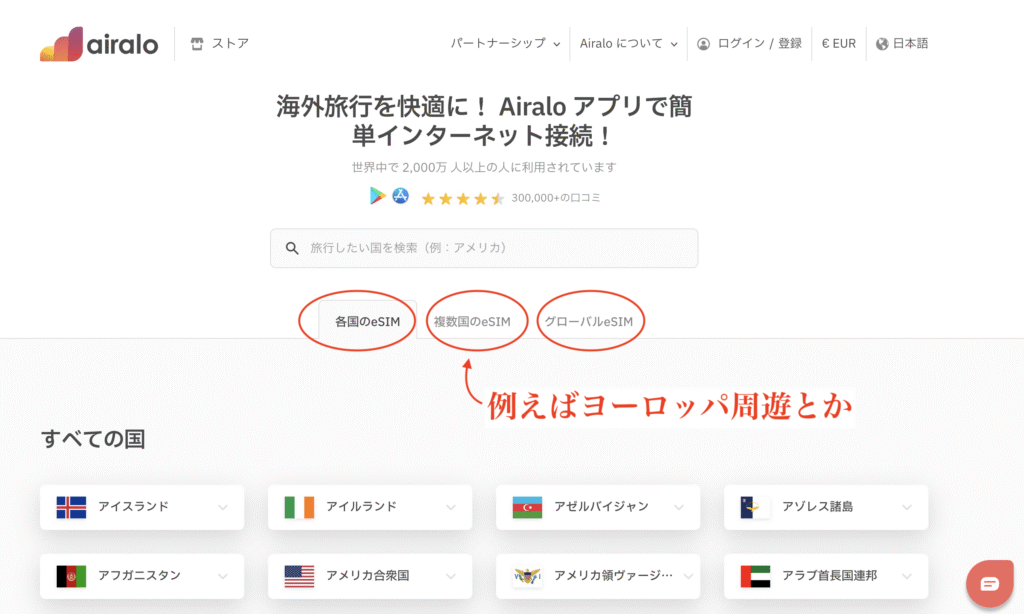Viewport: 1024px width, 614px height.
Task: Open the アゼルバイジャン country card
Action: pyautogui.click(x=598, y=507)
